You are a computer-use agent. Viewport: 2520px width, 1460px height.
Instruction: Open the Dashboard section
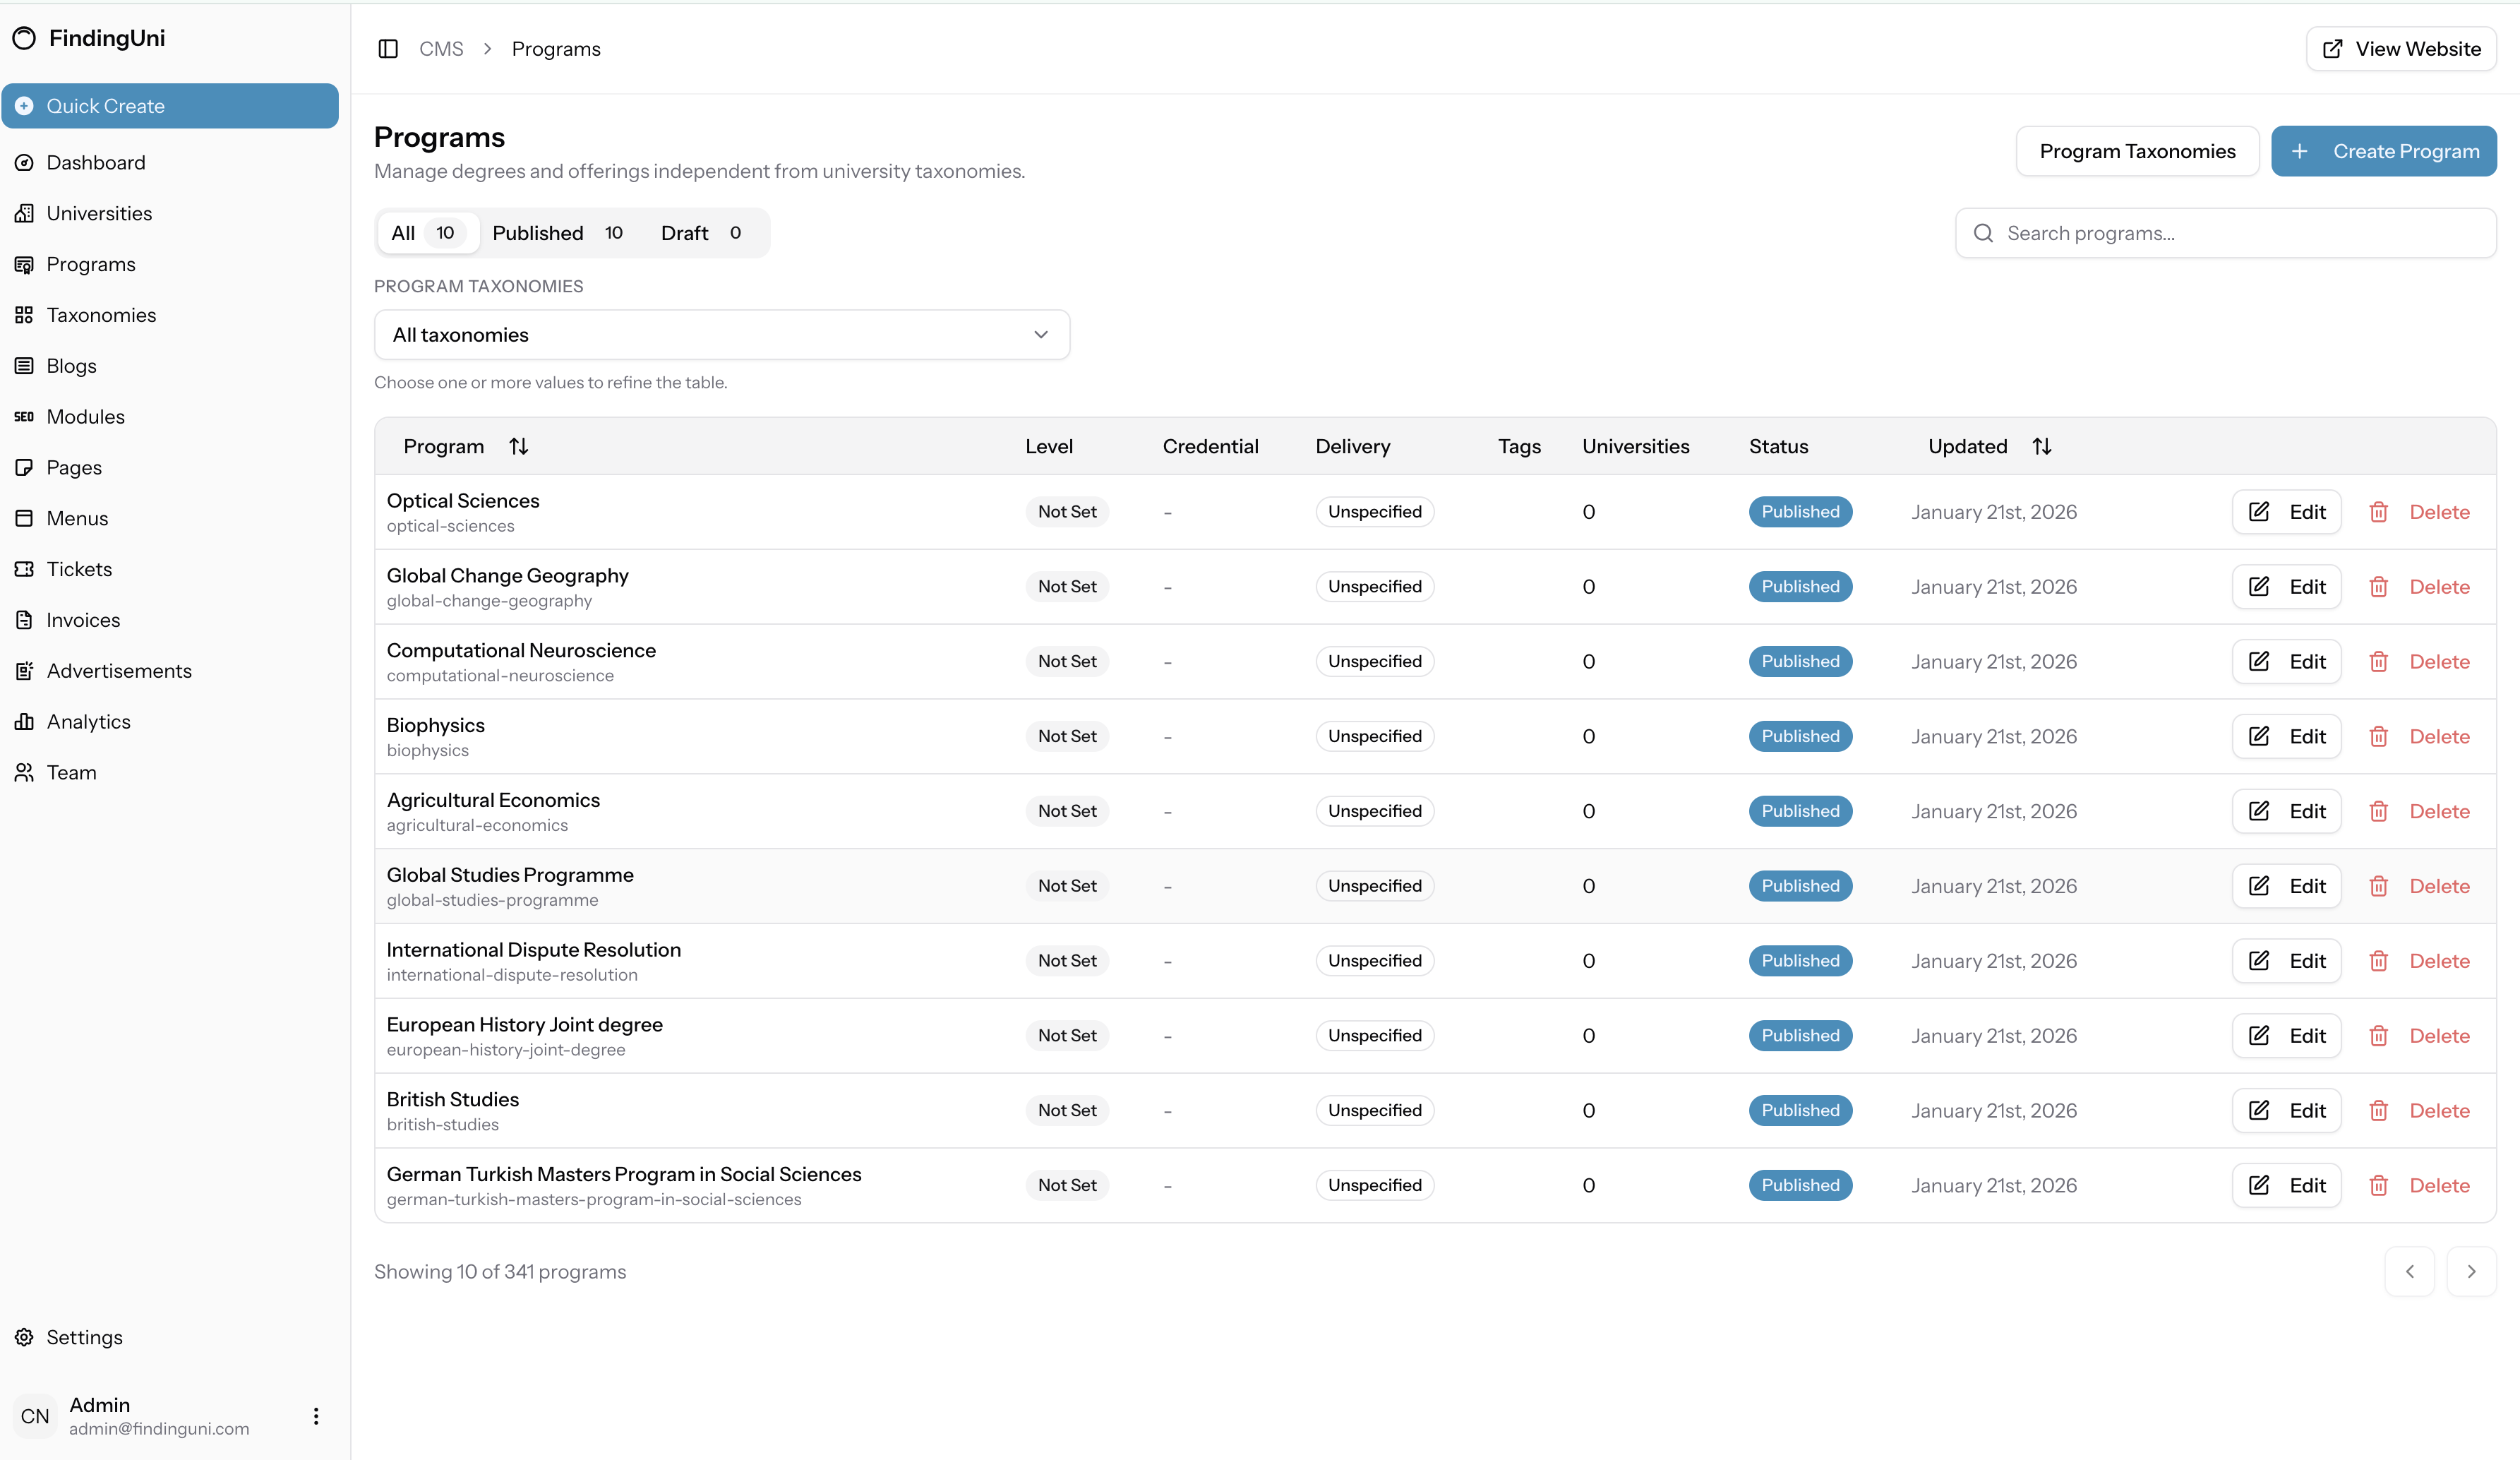pyautogui.click(x=95, y=162)
